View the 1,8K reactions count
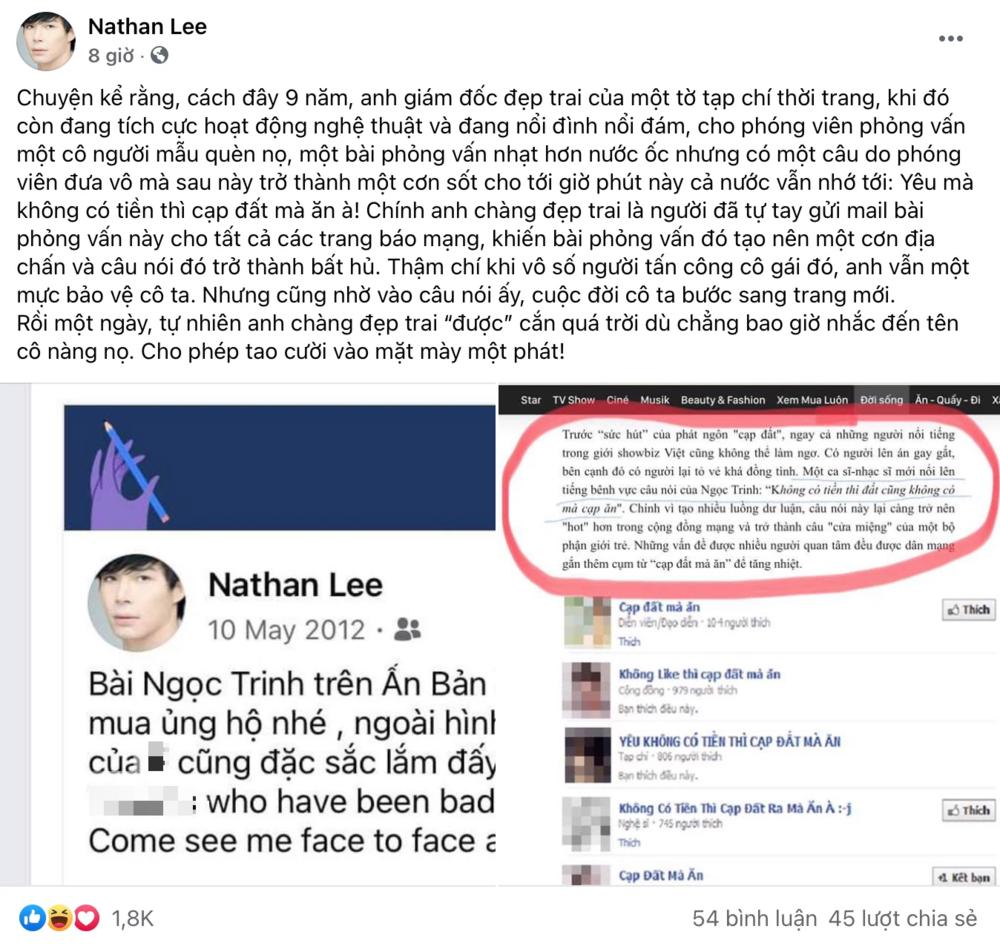 [133, 918]
